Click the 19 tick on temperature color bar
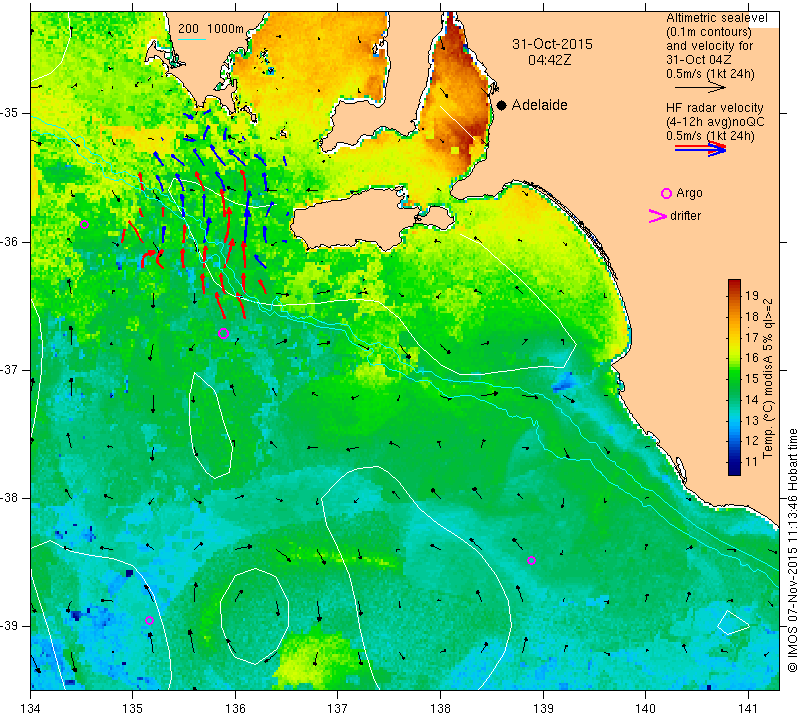 [x=752, y=295]
